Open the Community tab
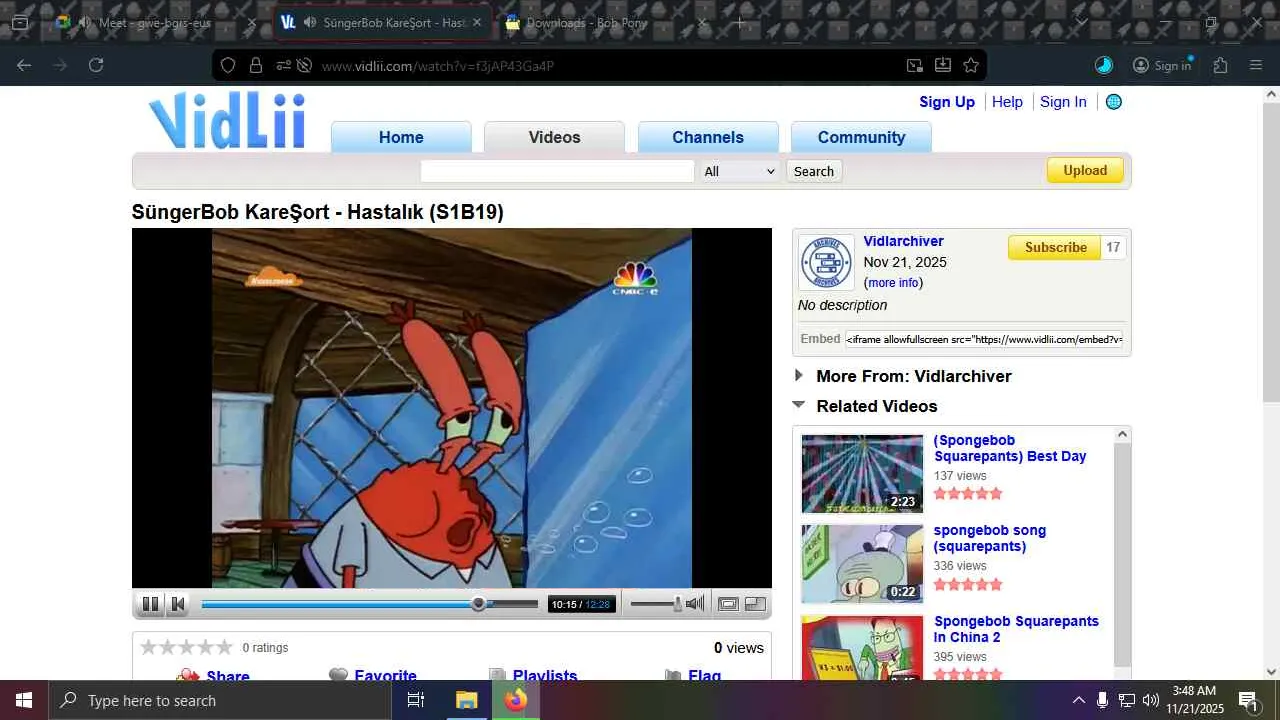The height and width of the screenshot is (720, 1280). coord(861,137)
